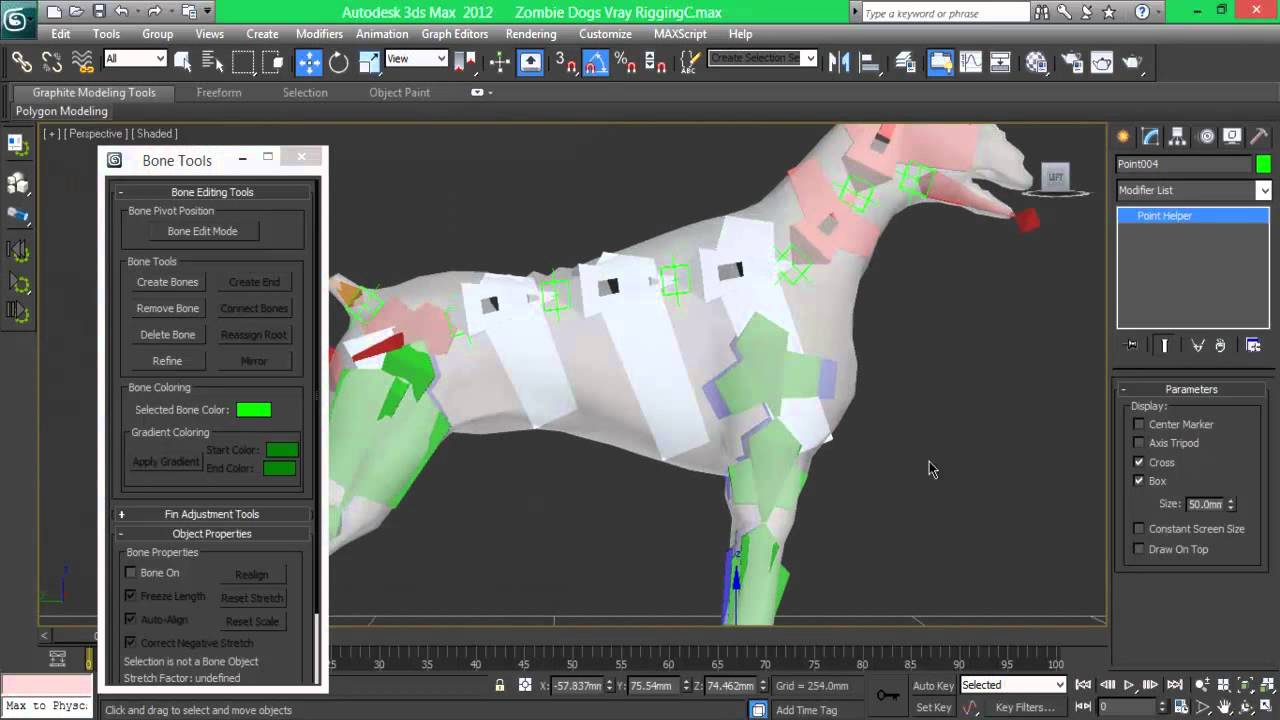Open the Modifiers menu

pyautogui.click(x=319, y=34)
